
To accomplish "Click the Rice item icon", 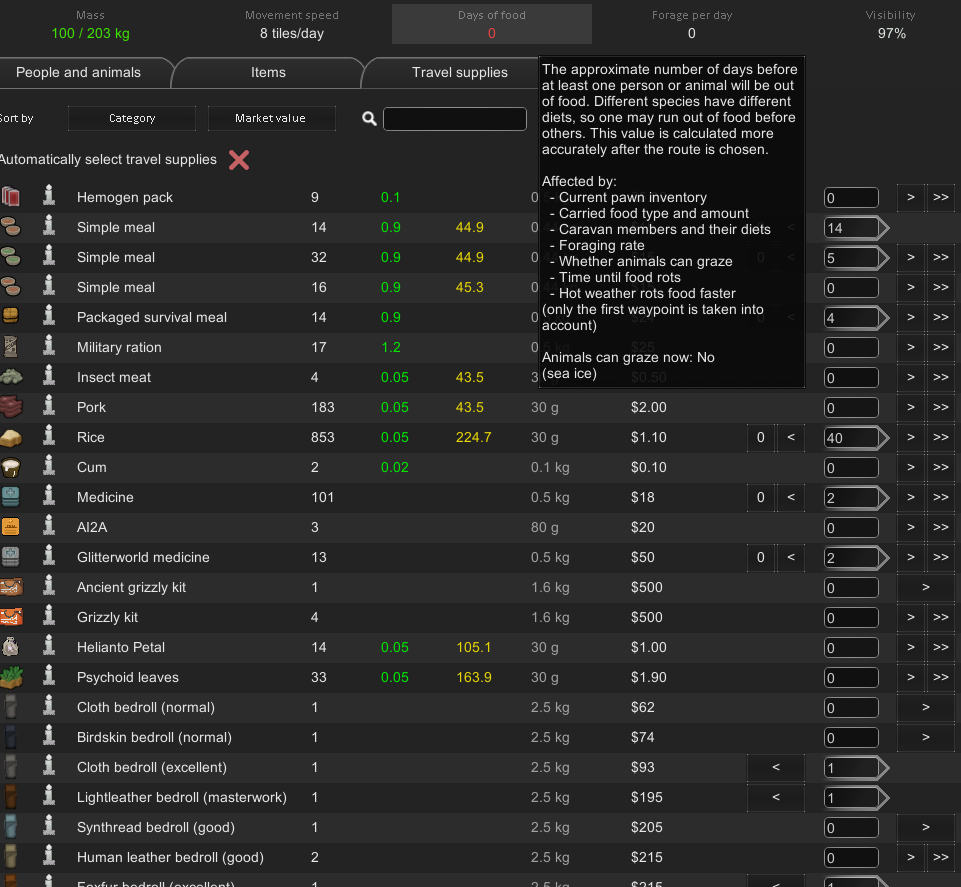I will tap(11, 437).
